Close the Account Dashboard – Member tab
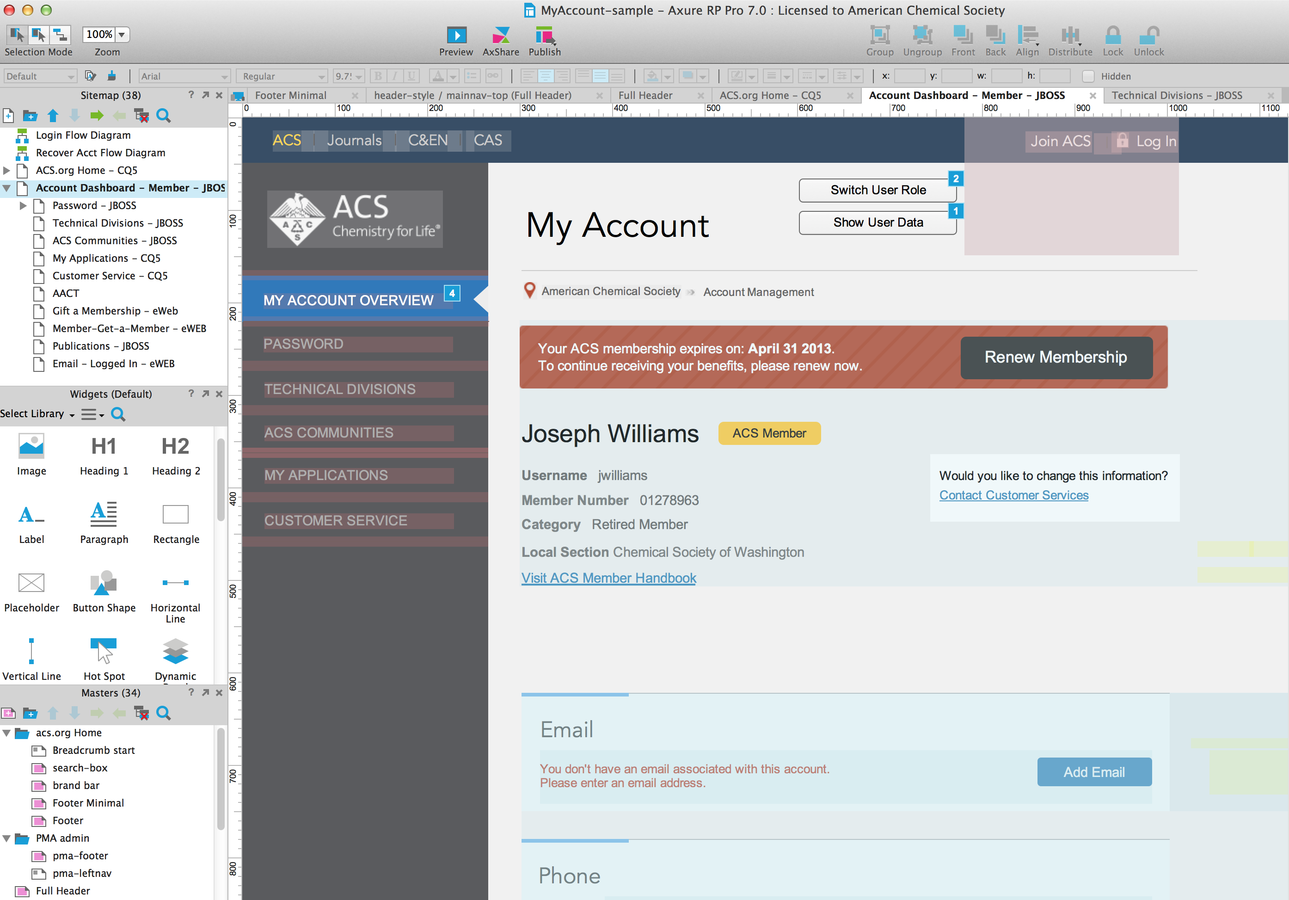Screen dimensions: 1289x900 click(1092, 96)
